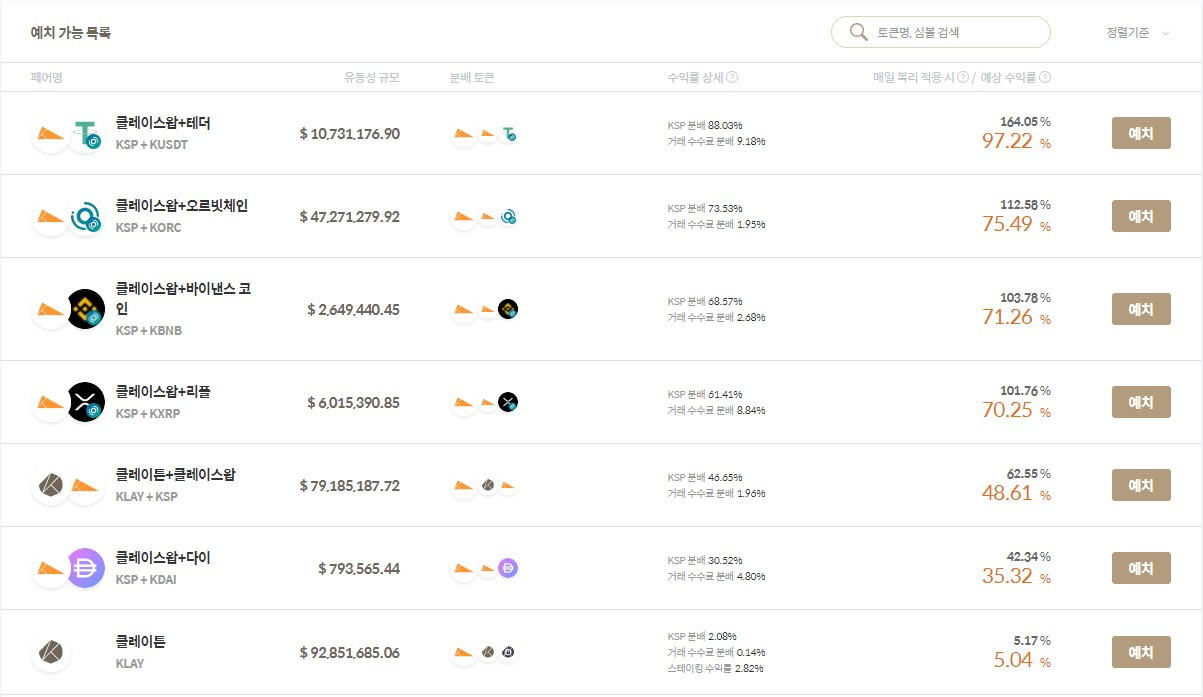Image resolution: width=1203 pixels, height=697 pixels.
Task: Click help icon after 매일 복리 적용 시
Action: click(963, 77)
